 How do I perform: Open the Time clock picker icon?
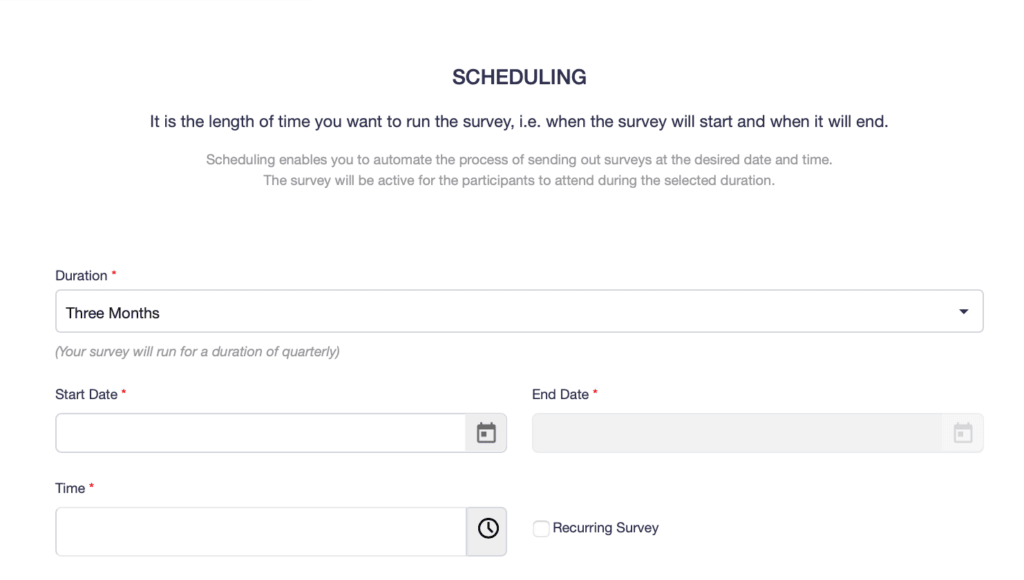coord(487,528)
